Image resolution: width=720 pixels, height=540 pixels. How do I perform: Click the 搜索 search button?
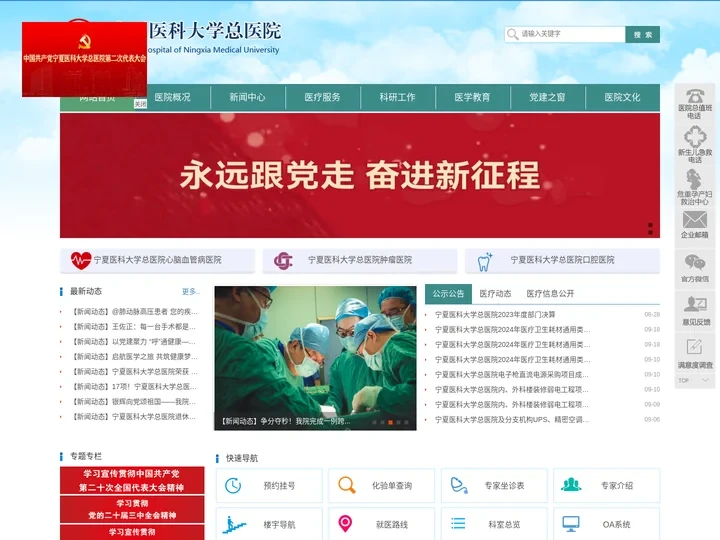(642, 34)
